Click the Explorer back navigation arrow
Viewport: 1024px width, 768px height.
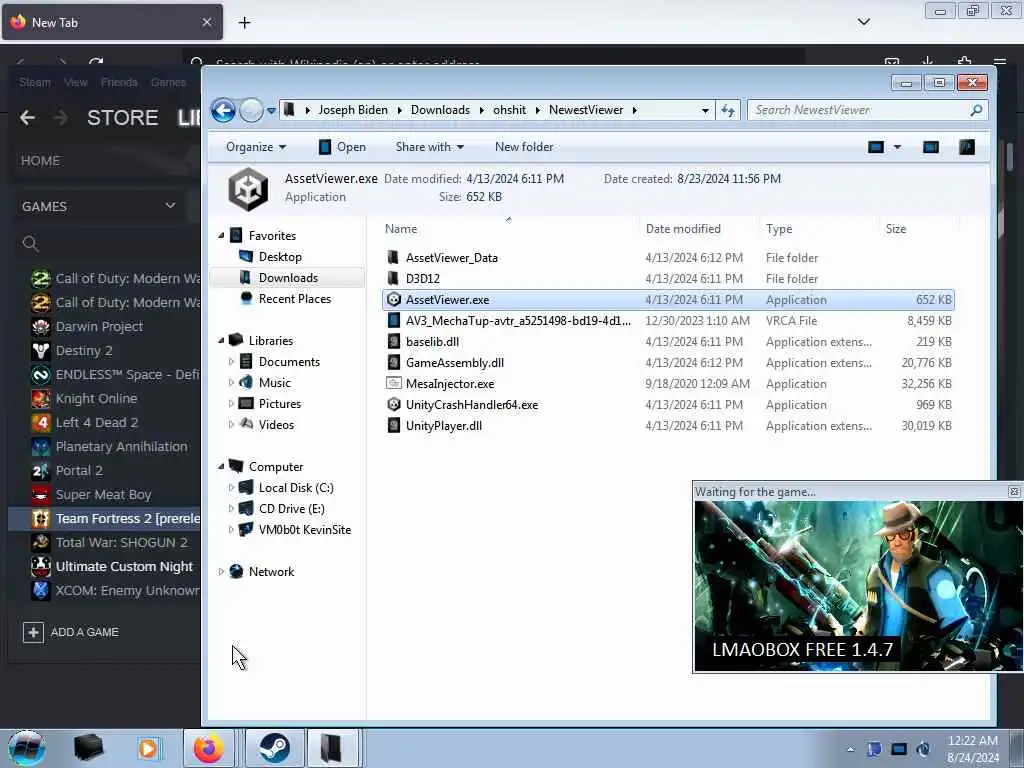pyautogui.click(x=223, y=110)
